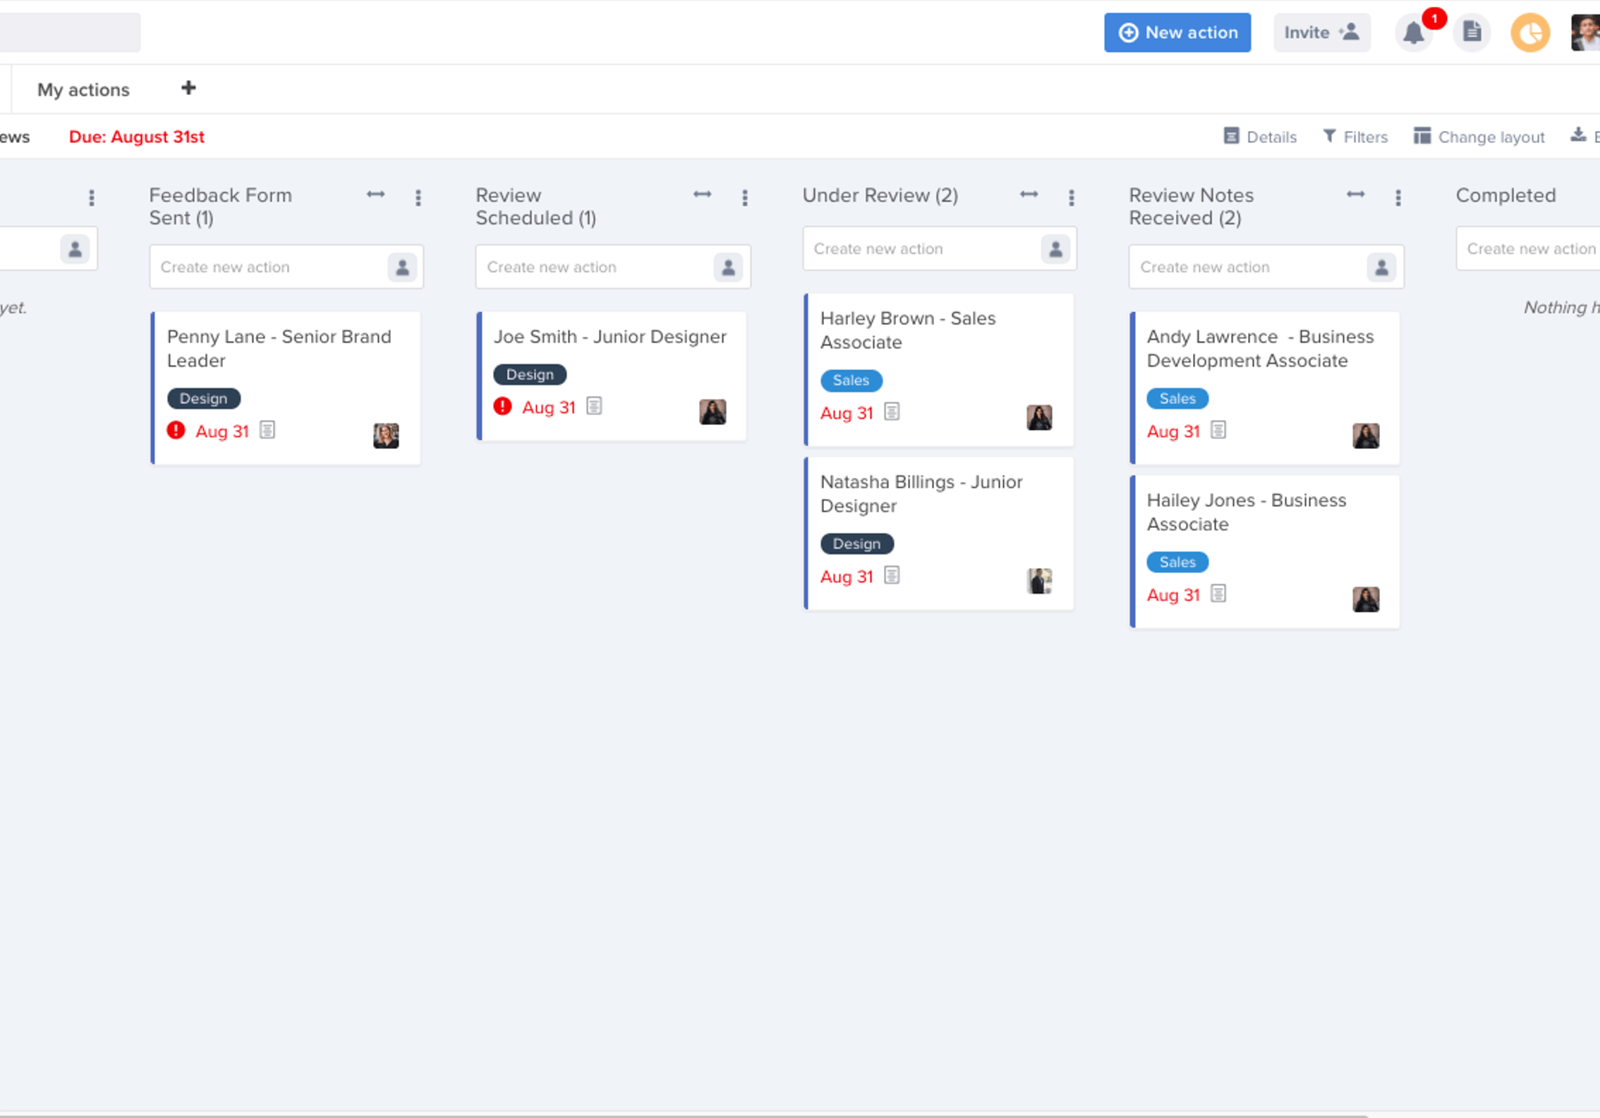
Task: Open the user profile avatar
Action: 1585,32
